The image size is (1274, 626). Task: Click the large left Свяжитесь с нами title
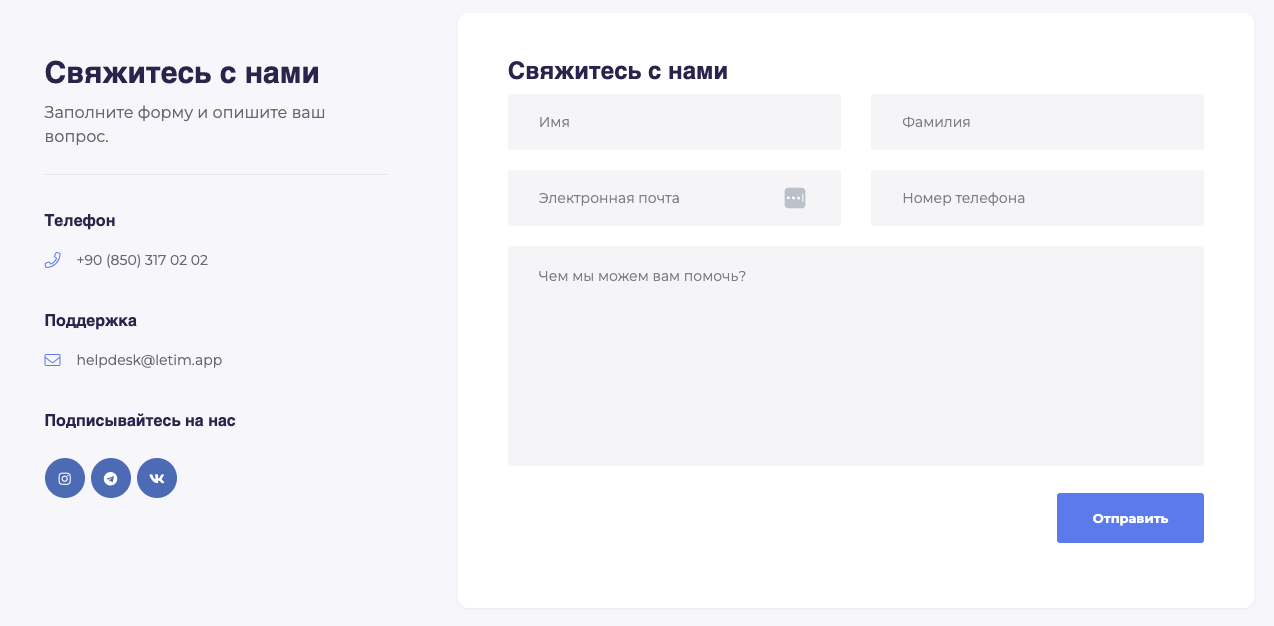181,72
